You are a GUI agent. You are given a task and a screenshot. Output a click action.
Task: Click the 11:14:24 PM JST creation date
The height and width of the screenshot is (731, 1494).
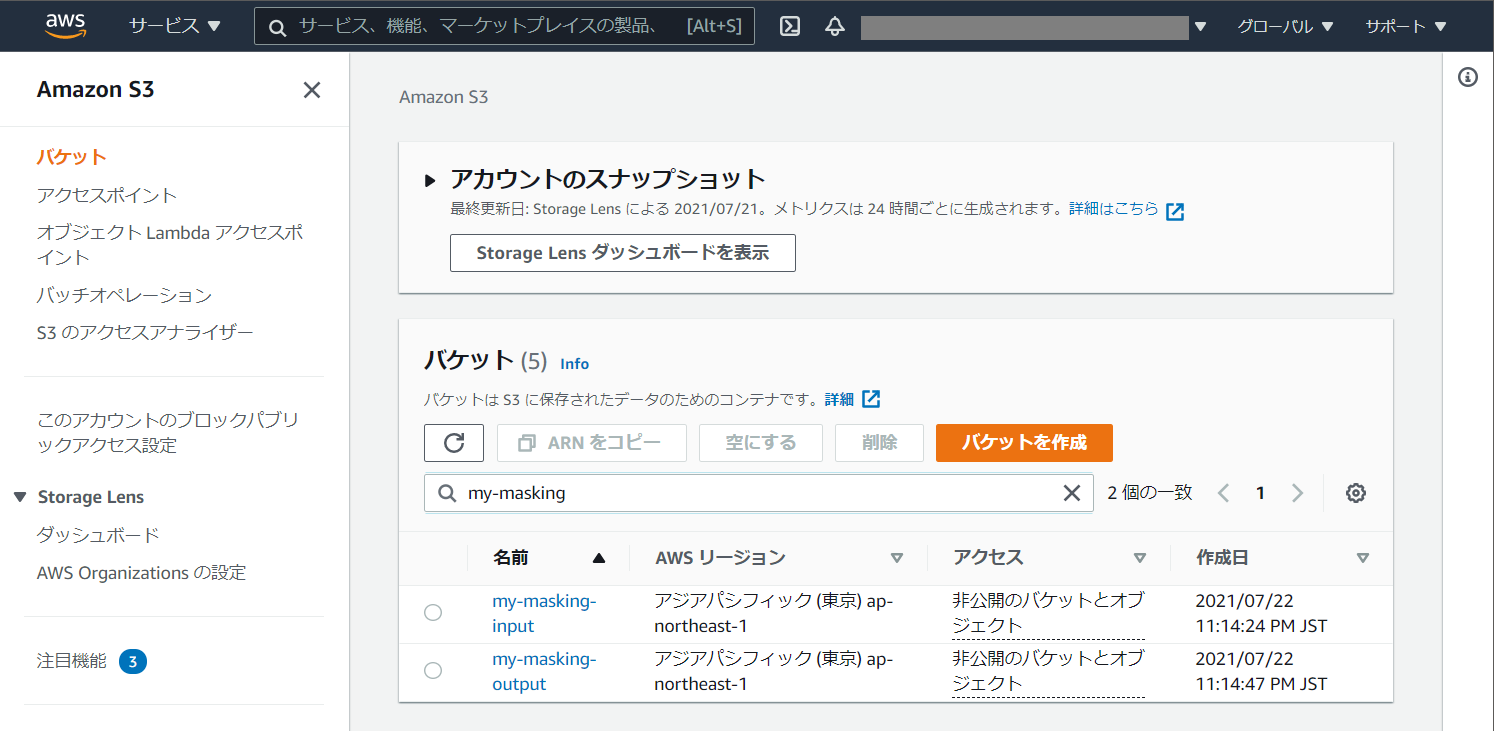[x=1261, y=626]
